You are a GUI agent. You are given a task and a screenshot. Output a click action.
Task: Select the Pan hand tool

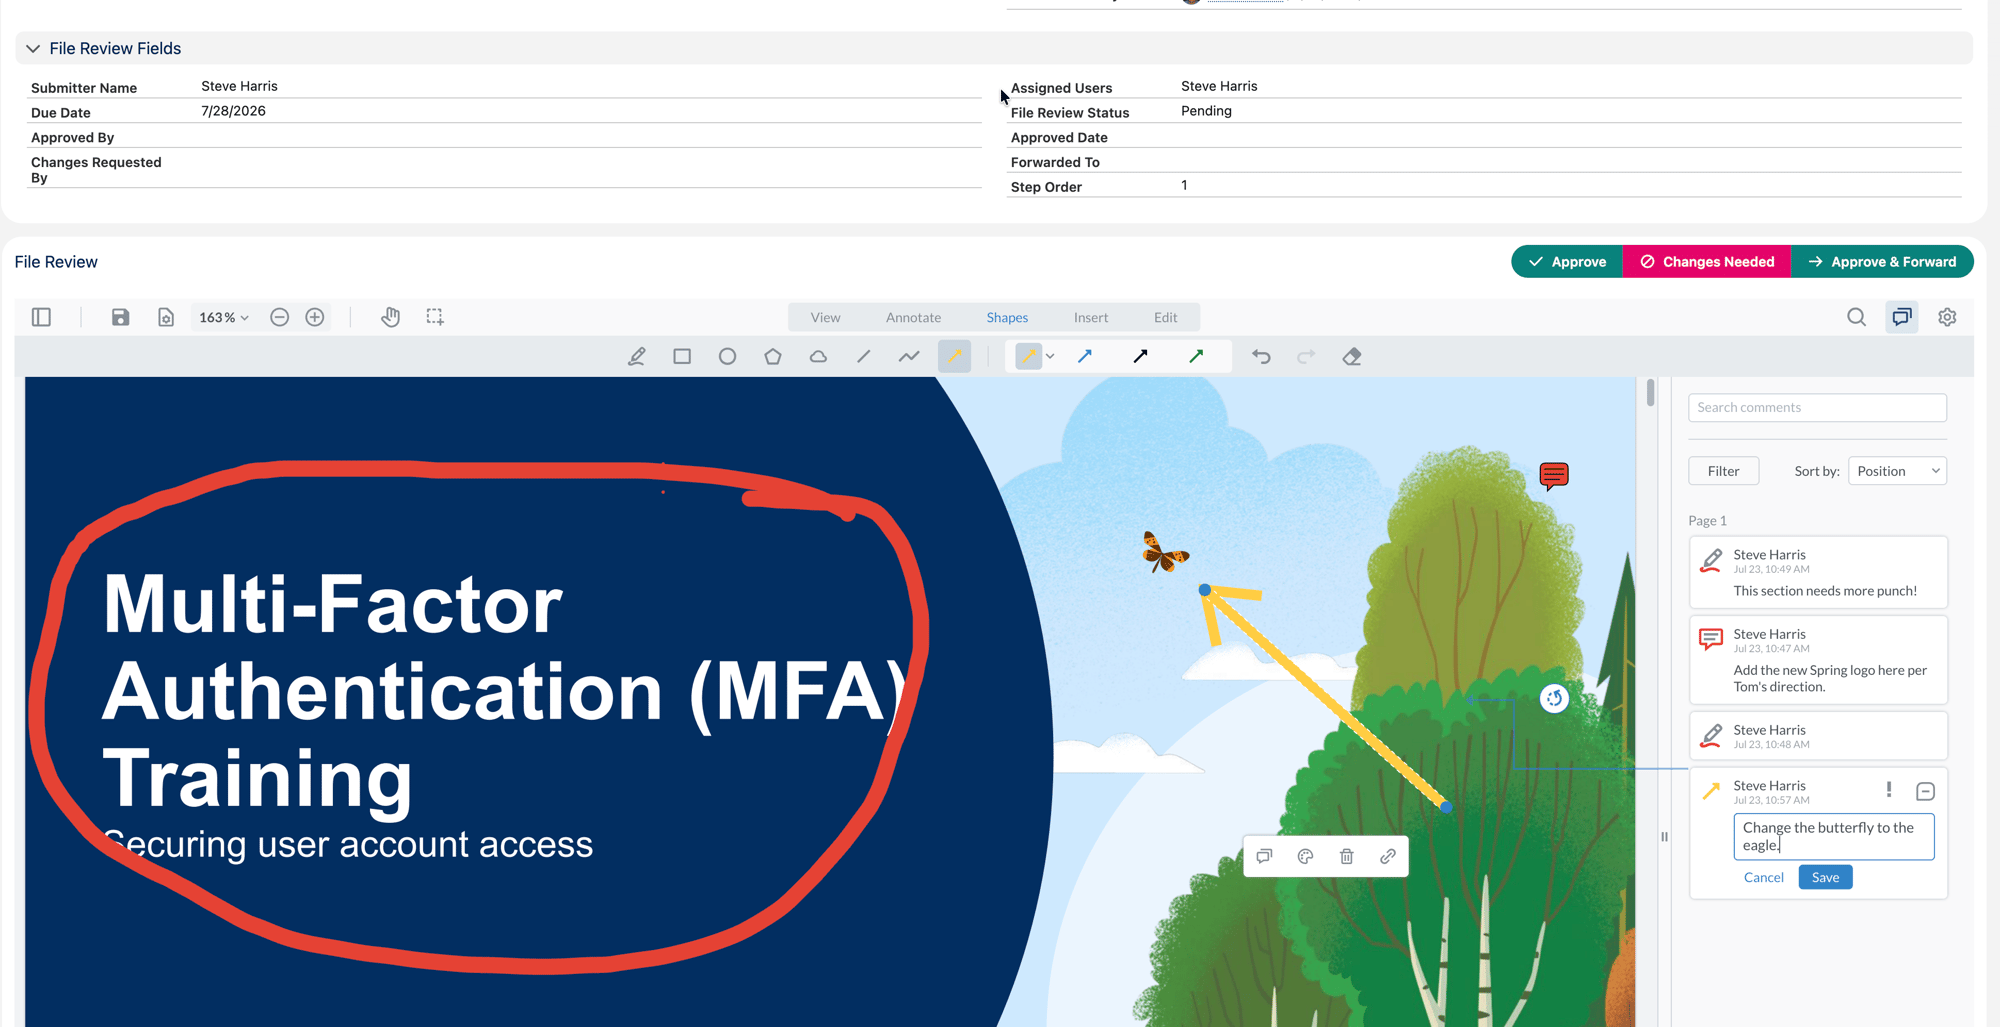(x=390, y=317)
